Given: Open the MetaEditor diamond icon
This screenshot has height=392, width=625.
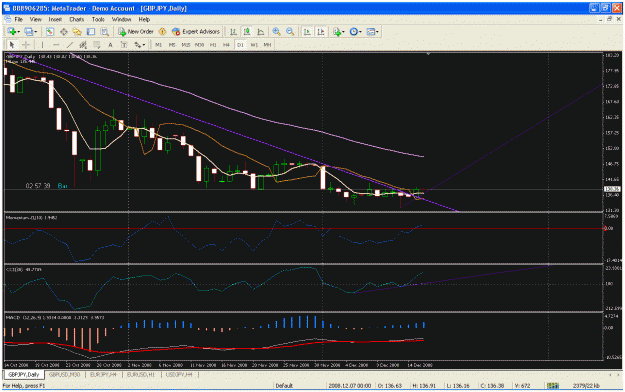Looking at the screenshot, I should (162, 32).
